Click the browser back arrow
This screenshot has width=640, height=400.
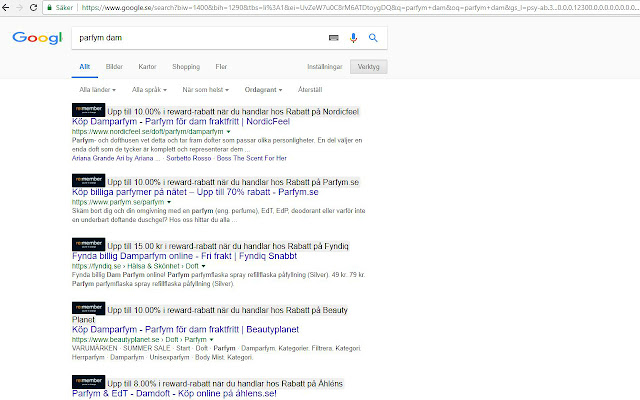[6, 7]
